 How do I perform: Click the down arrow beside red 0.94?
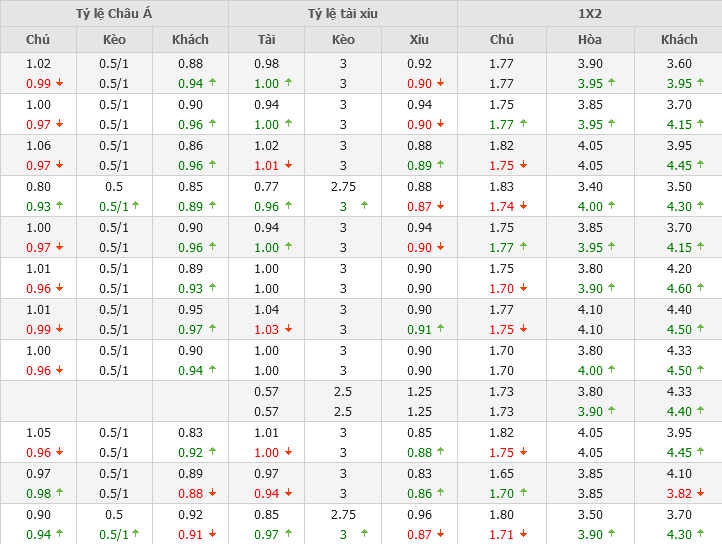point(287,493)
